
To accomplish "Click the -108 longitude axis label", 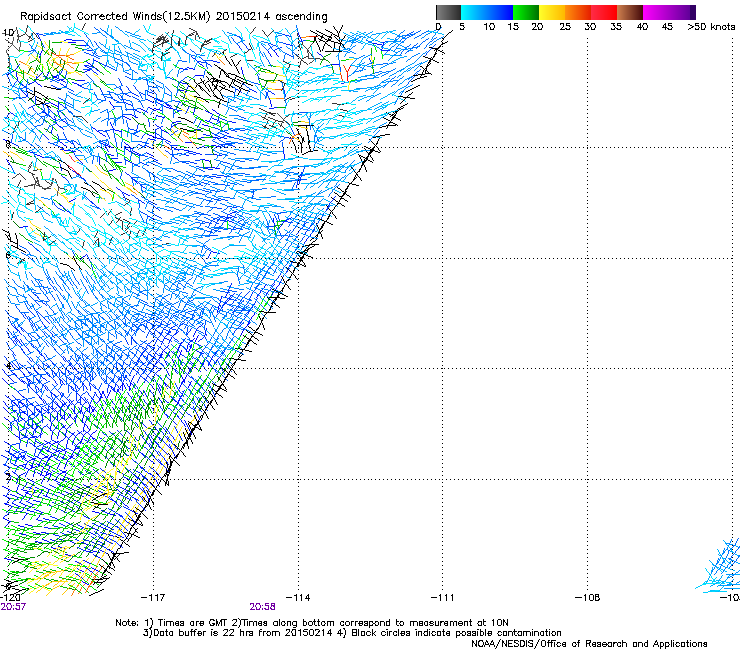I will 587,598.
